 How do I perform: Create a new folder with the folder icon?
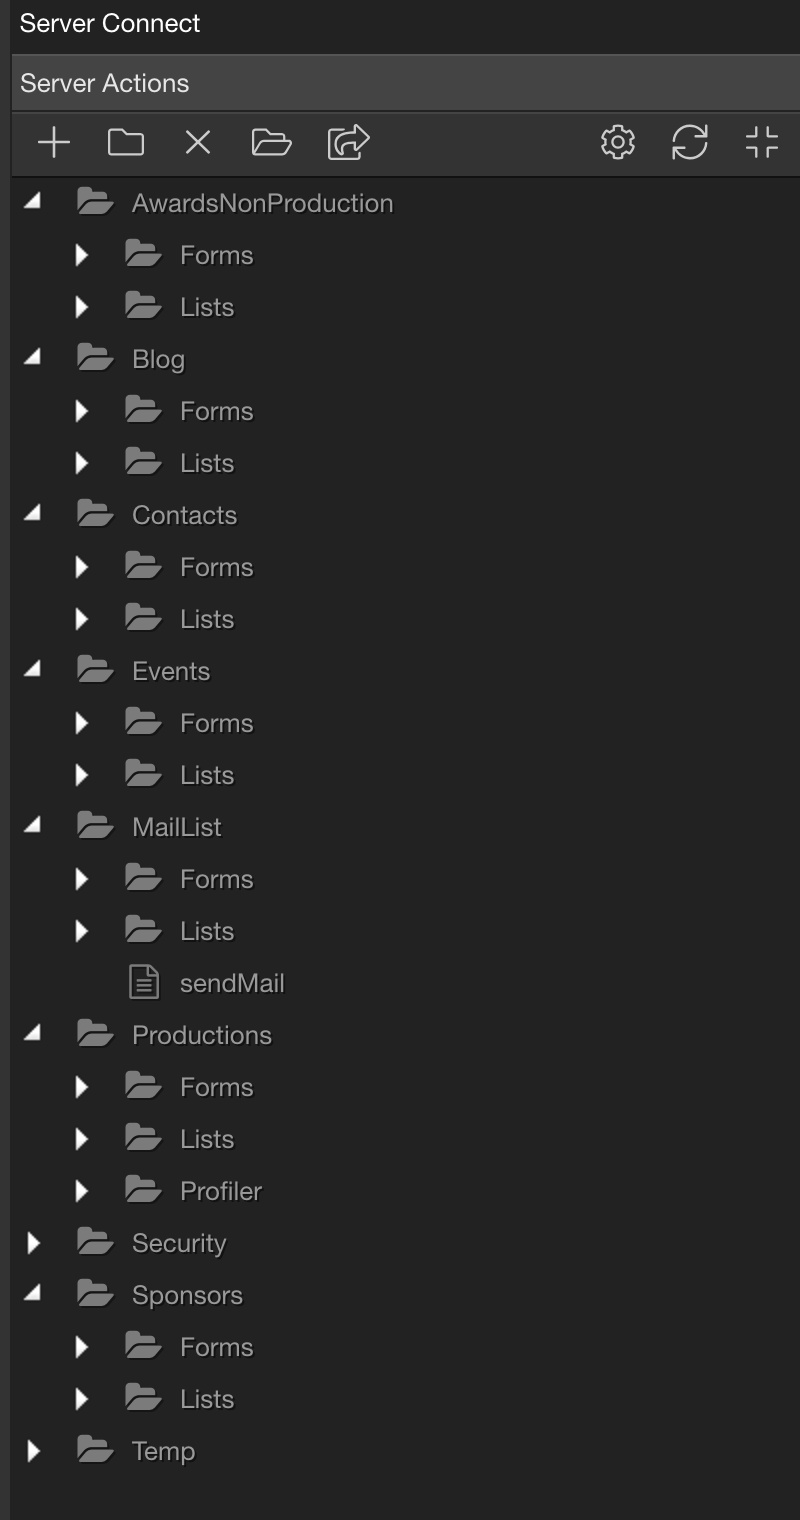pyautogui.click(x=125, y=143)
